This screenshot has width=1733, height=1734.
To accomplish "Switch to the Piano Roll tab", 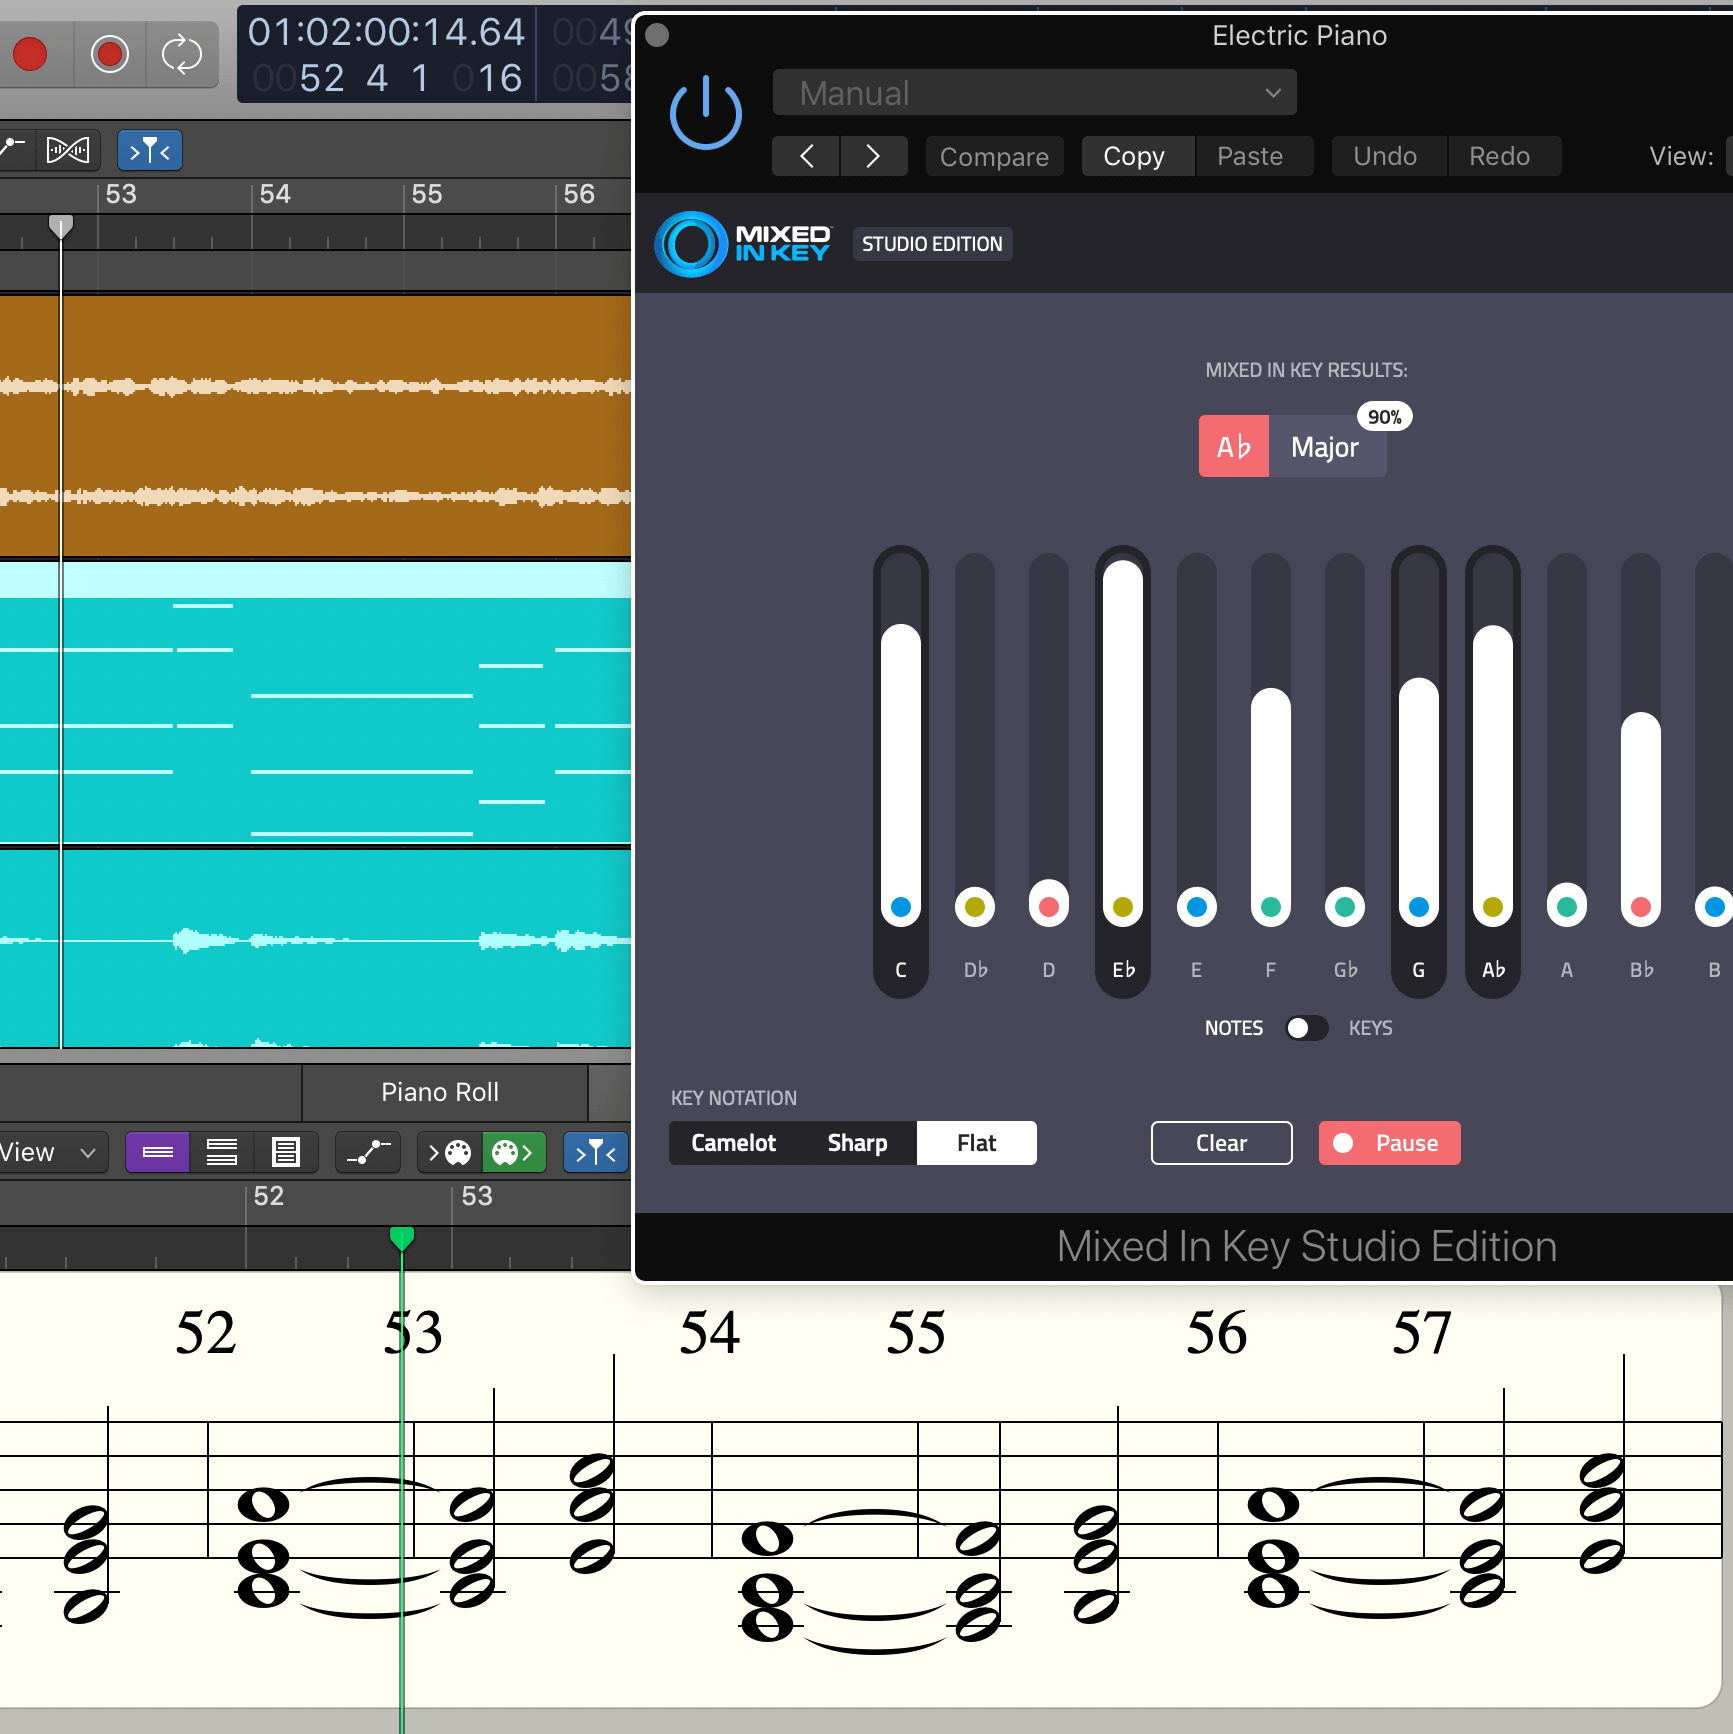I will click(440, 1092).
